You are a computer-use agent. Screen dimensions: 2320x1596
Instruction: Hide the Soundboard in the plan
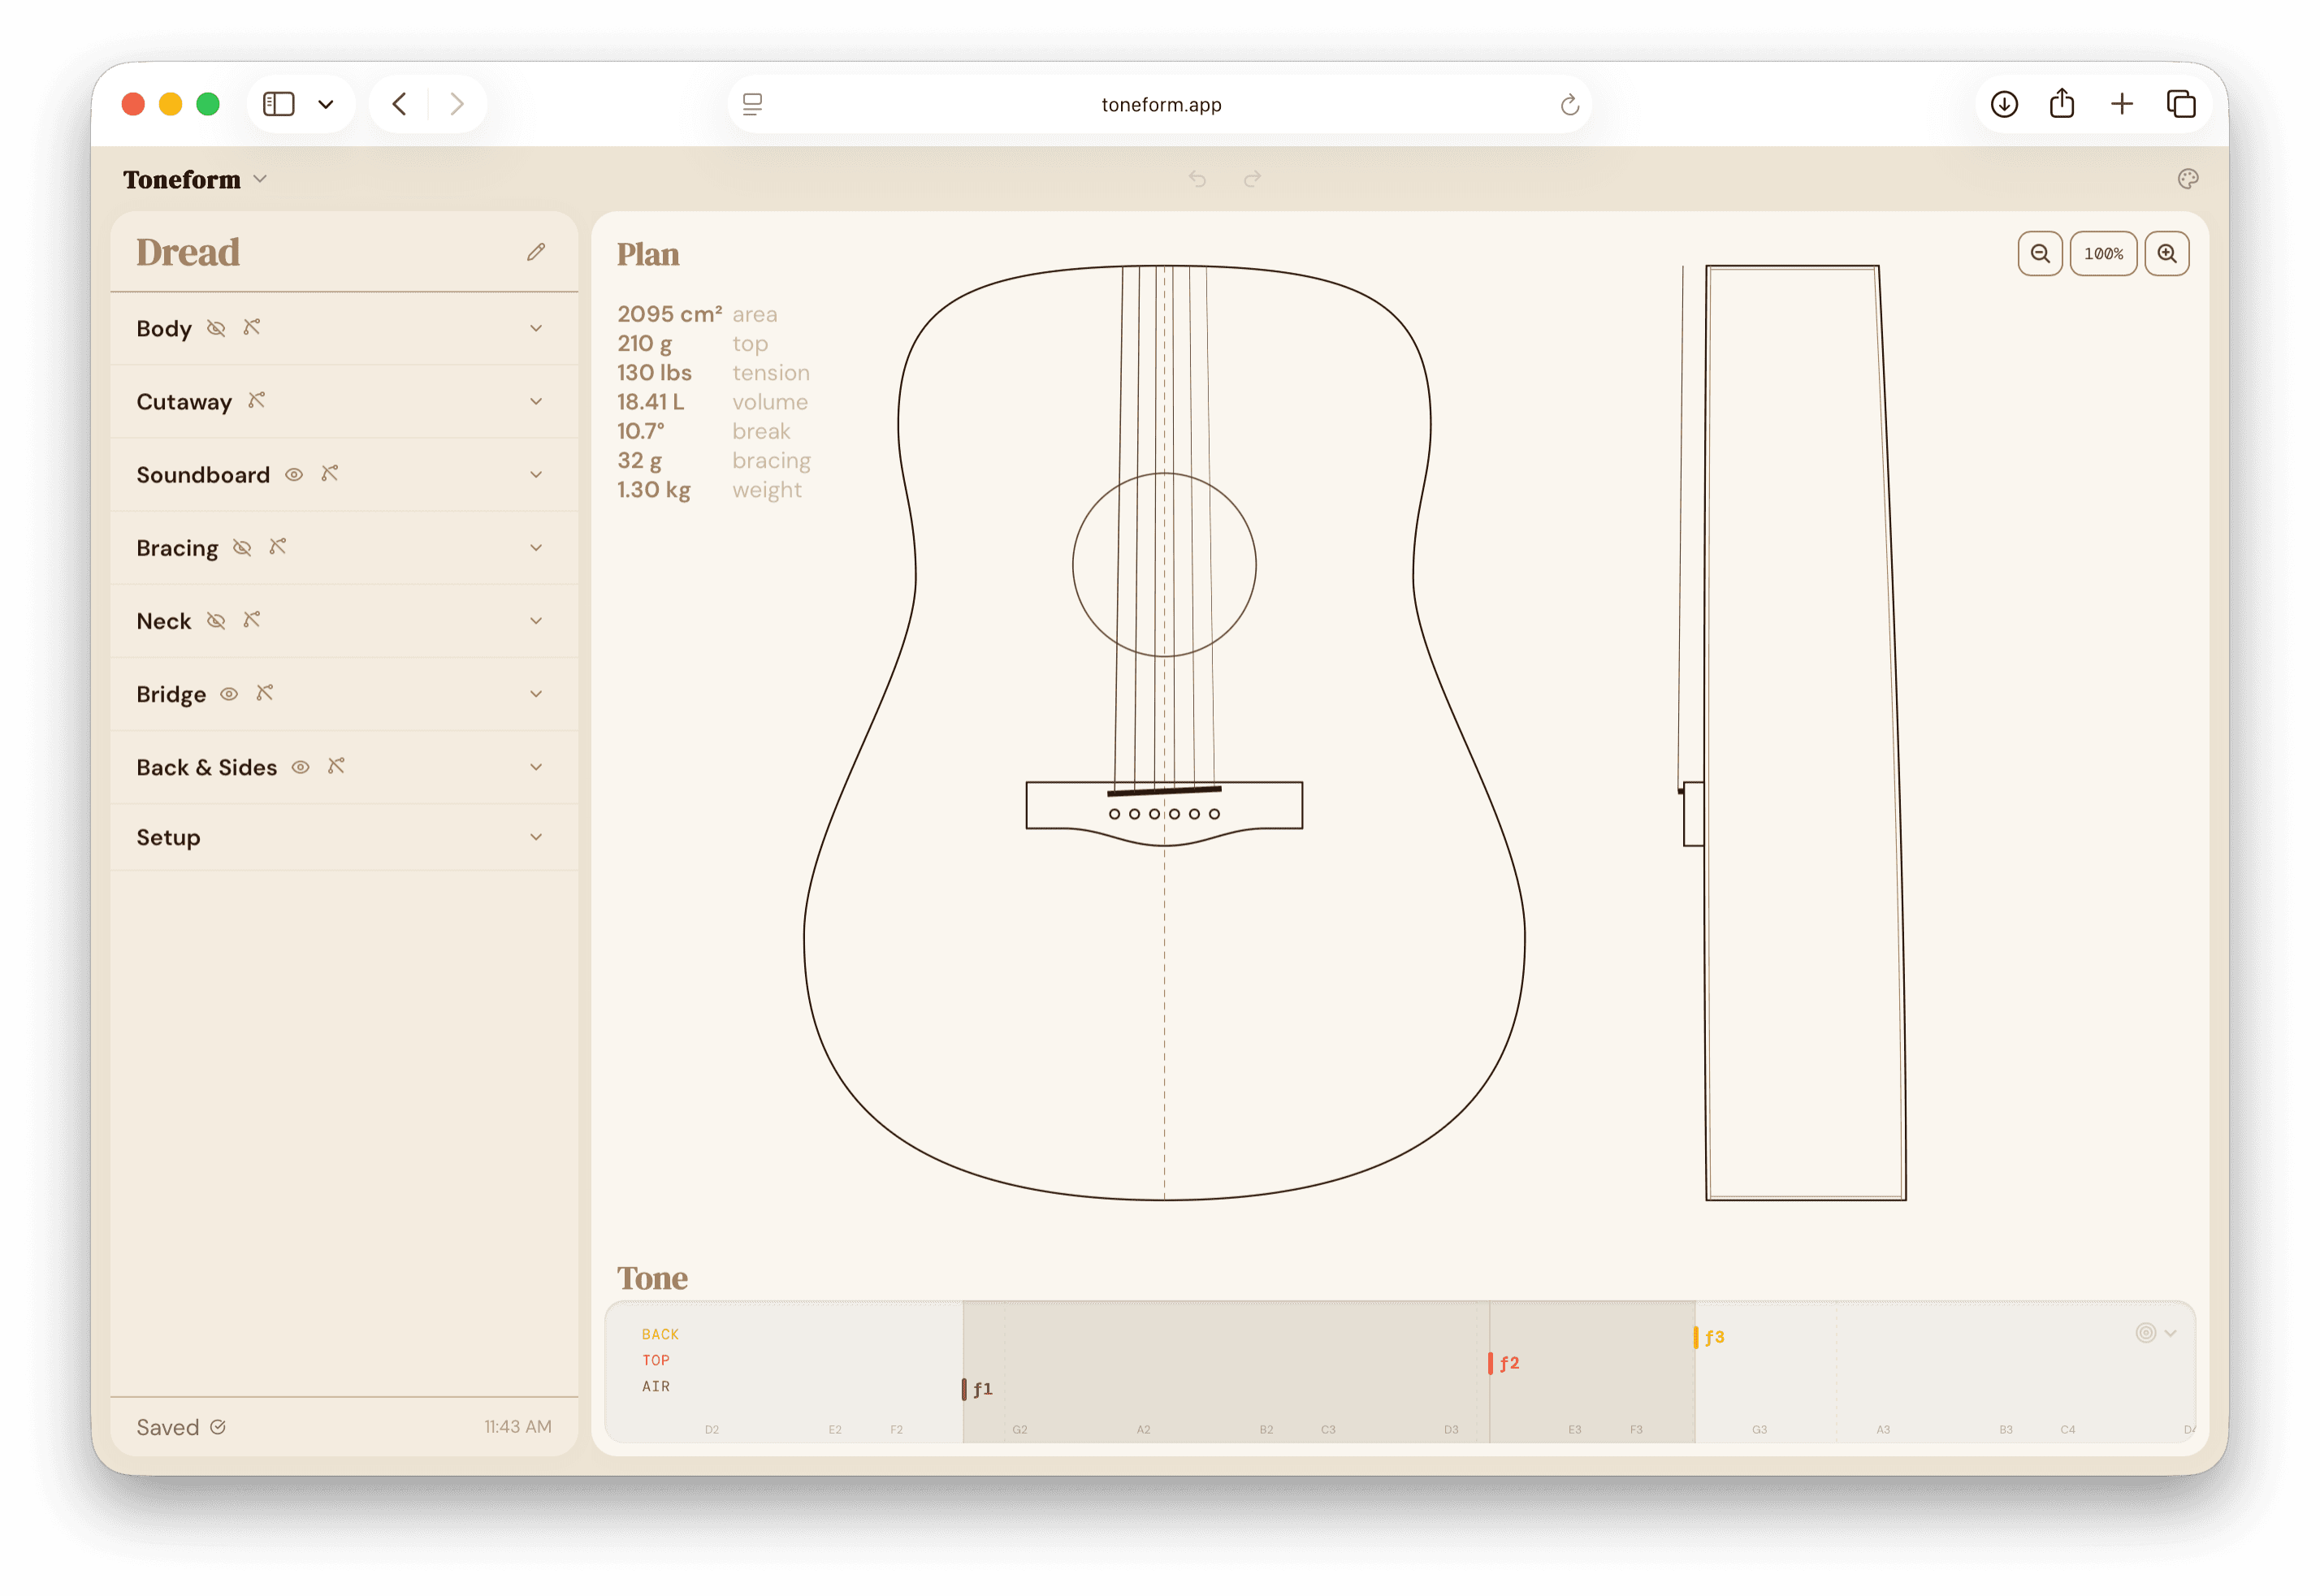293,475
